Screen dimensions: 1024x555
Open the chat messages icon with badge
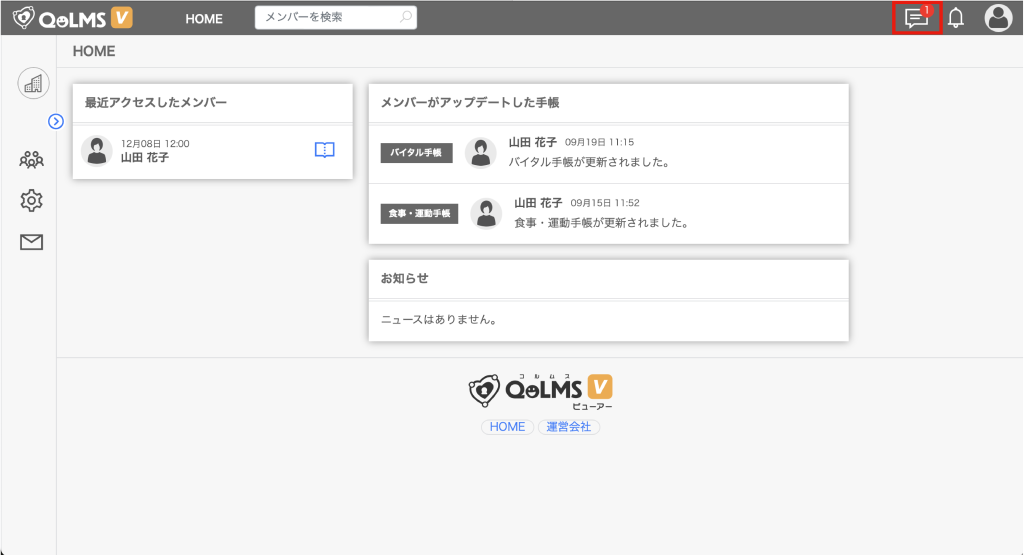click(916, 18)
